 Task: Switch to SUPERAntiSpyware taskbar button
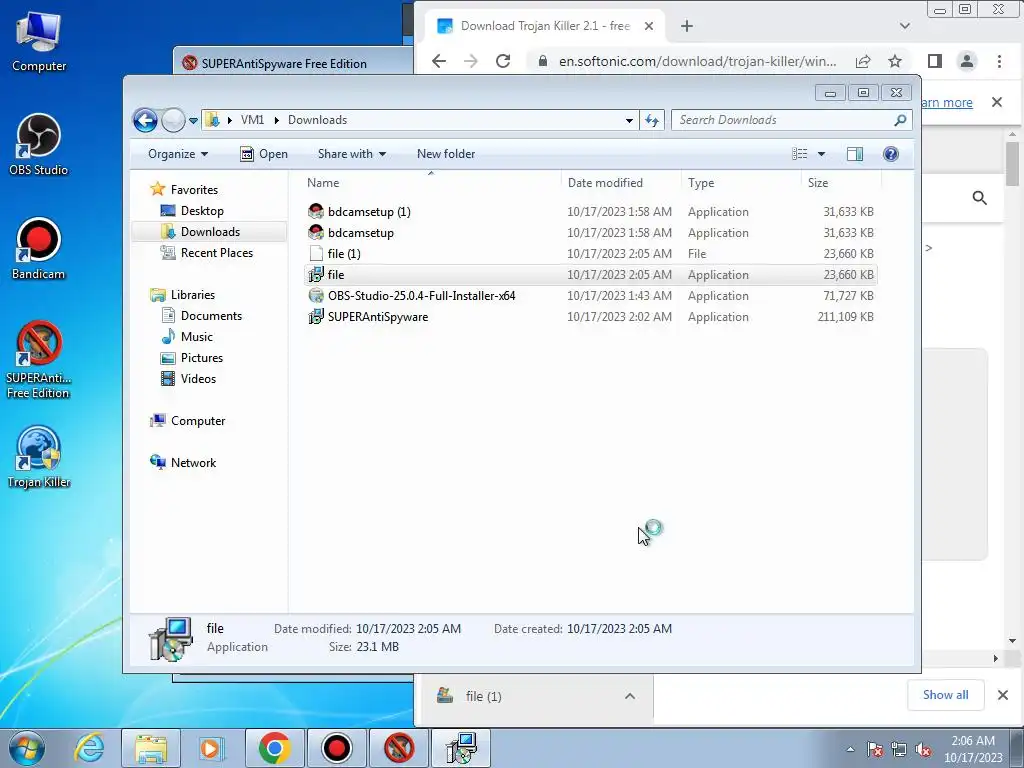[x=399, y=748]
